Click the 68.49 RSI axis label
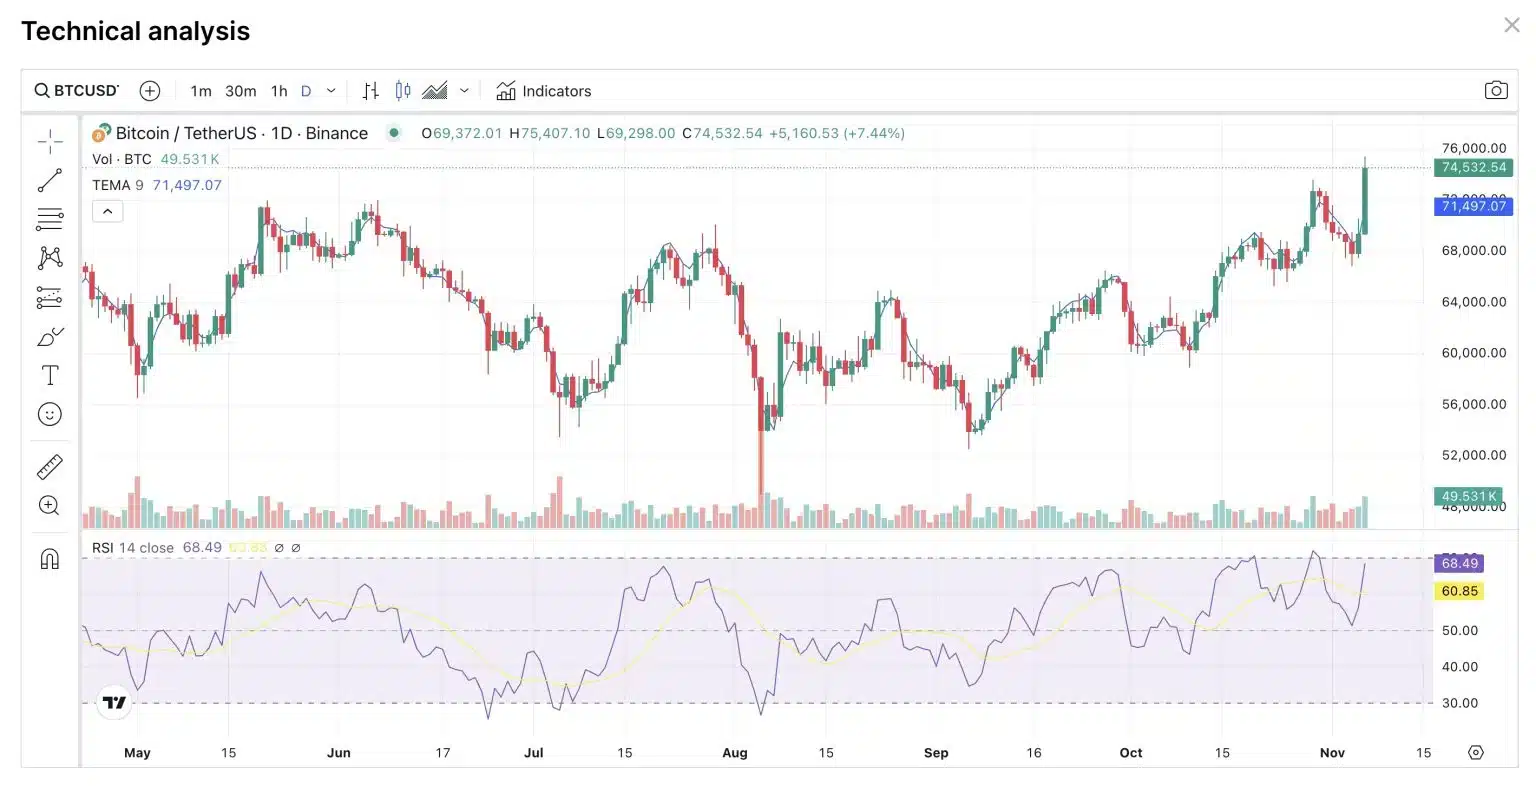The width and height of the screenshot is (1536, 786). (1459, 563)
